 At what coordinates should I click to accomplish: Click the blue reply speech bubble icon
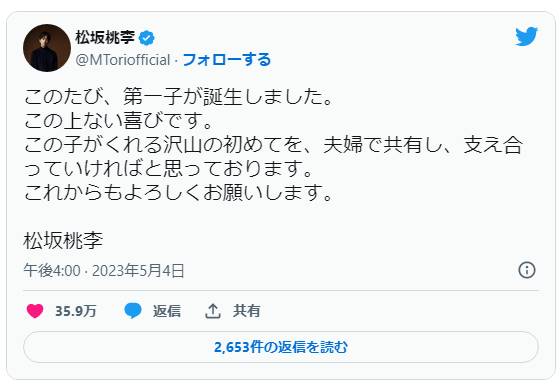click(x=133, y=310)
